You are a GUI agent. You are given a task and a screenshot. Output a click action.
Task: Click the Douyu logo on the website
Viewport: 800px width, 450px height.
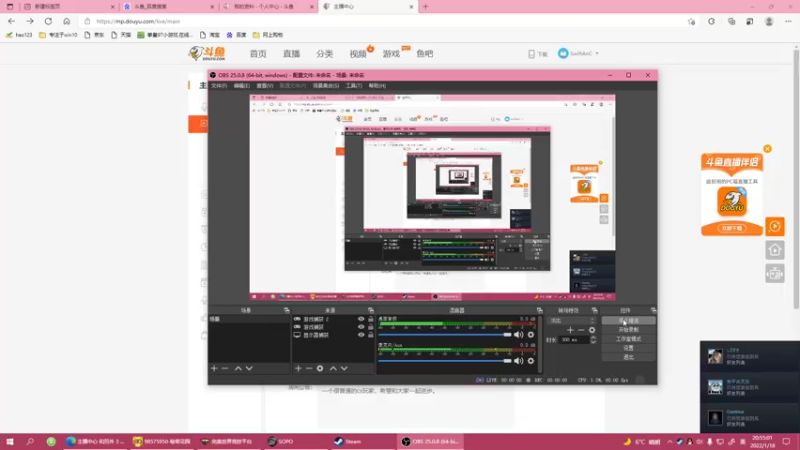[204, 53]
